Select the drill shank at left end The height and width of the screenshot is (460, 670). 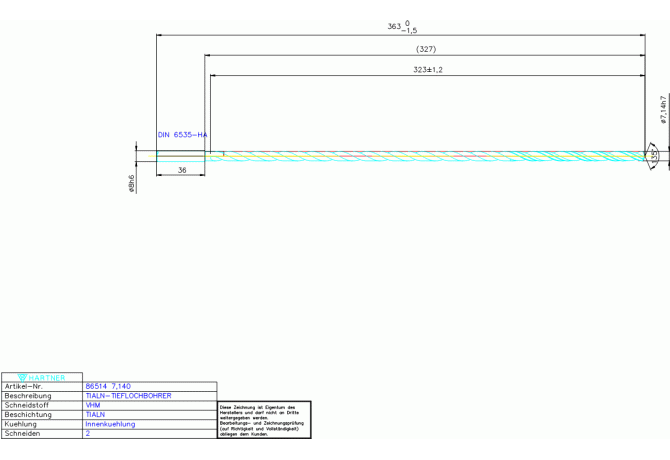click(x=181, y=155)
